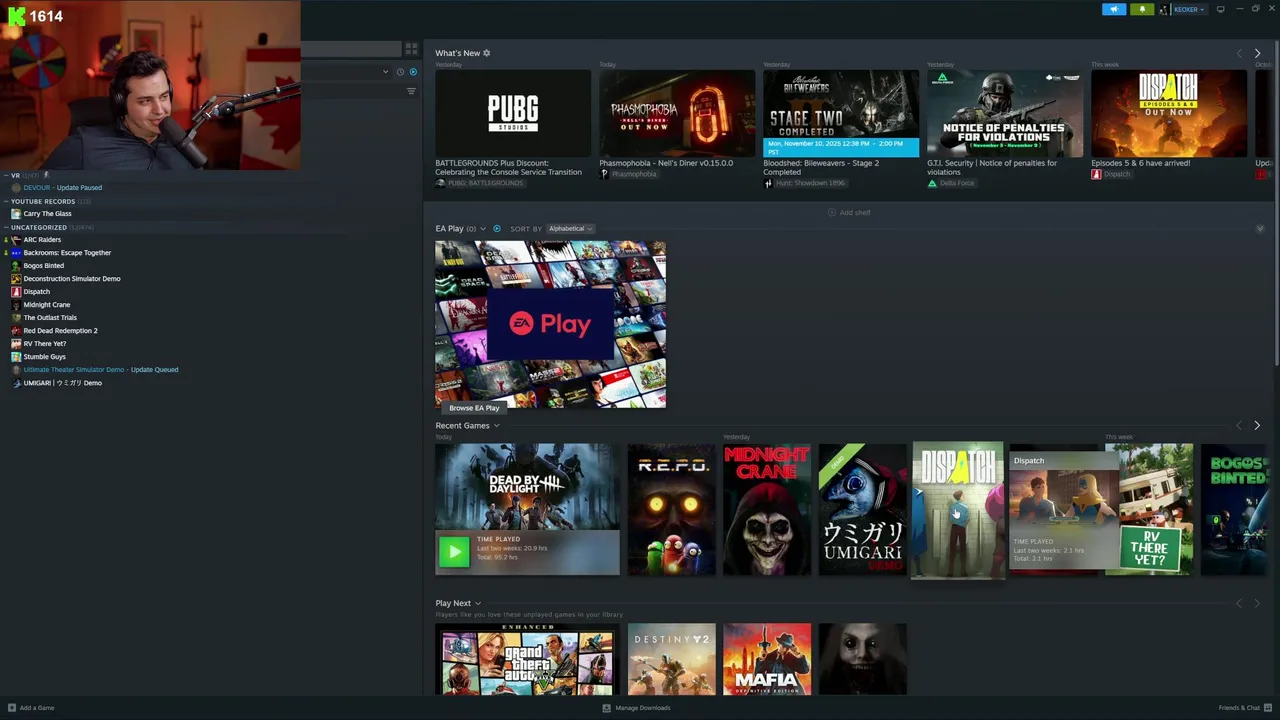Toggle EA Play shelf ready-to-play filter

pos(497,229)
